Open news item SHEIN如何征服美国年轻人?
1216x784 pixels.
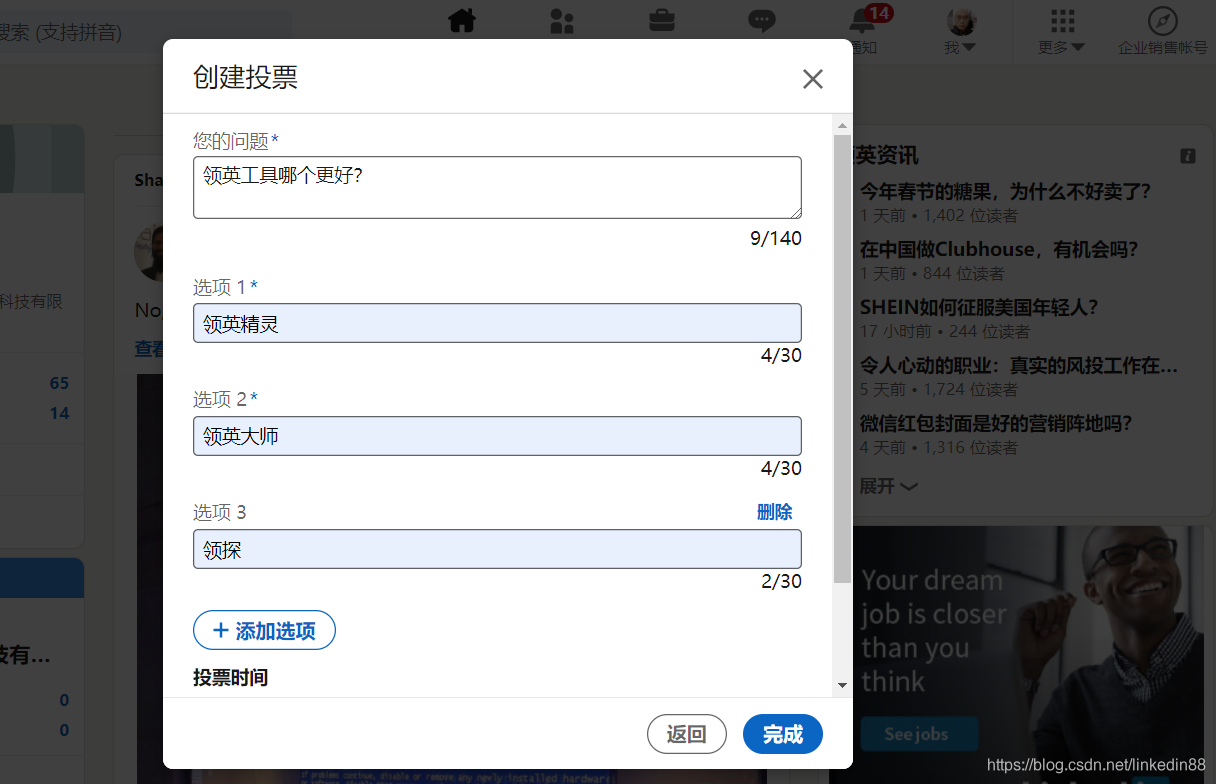point(979,307)
